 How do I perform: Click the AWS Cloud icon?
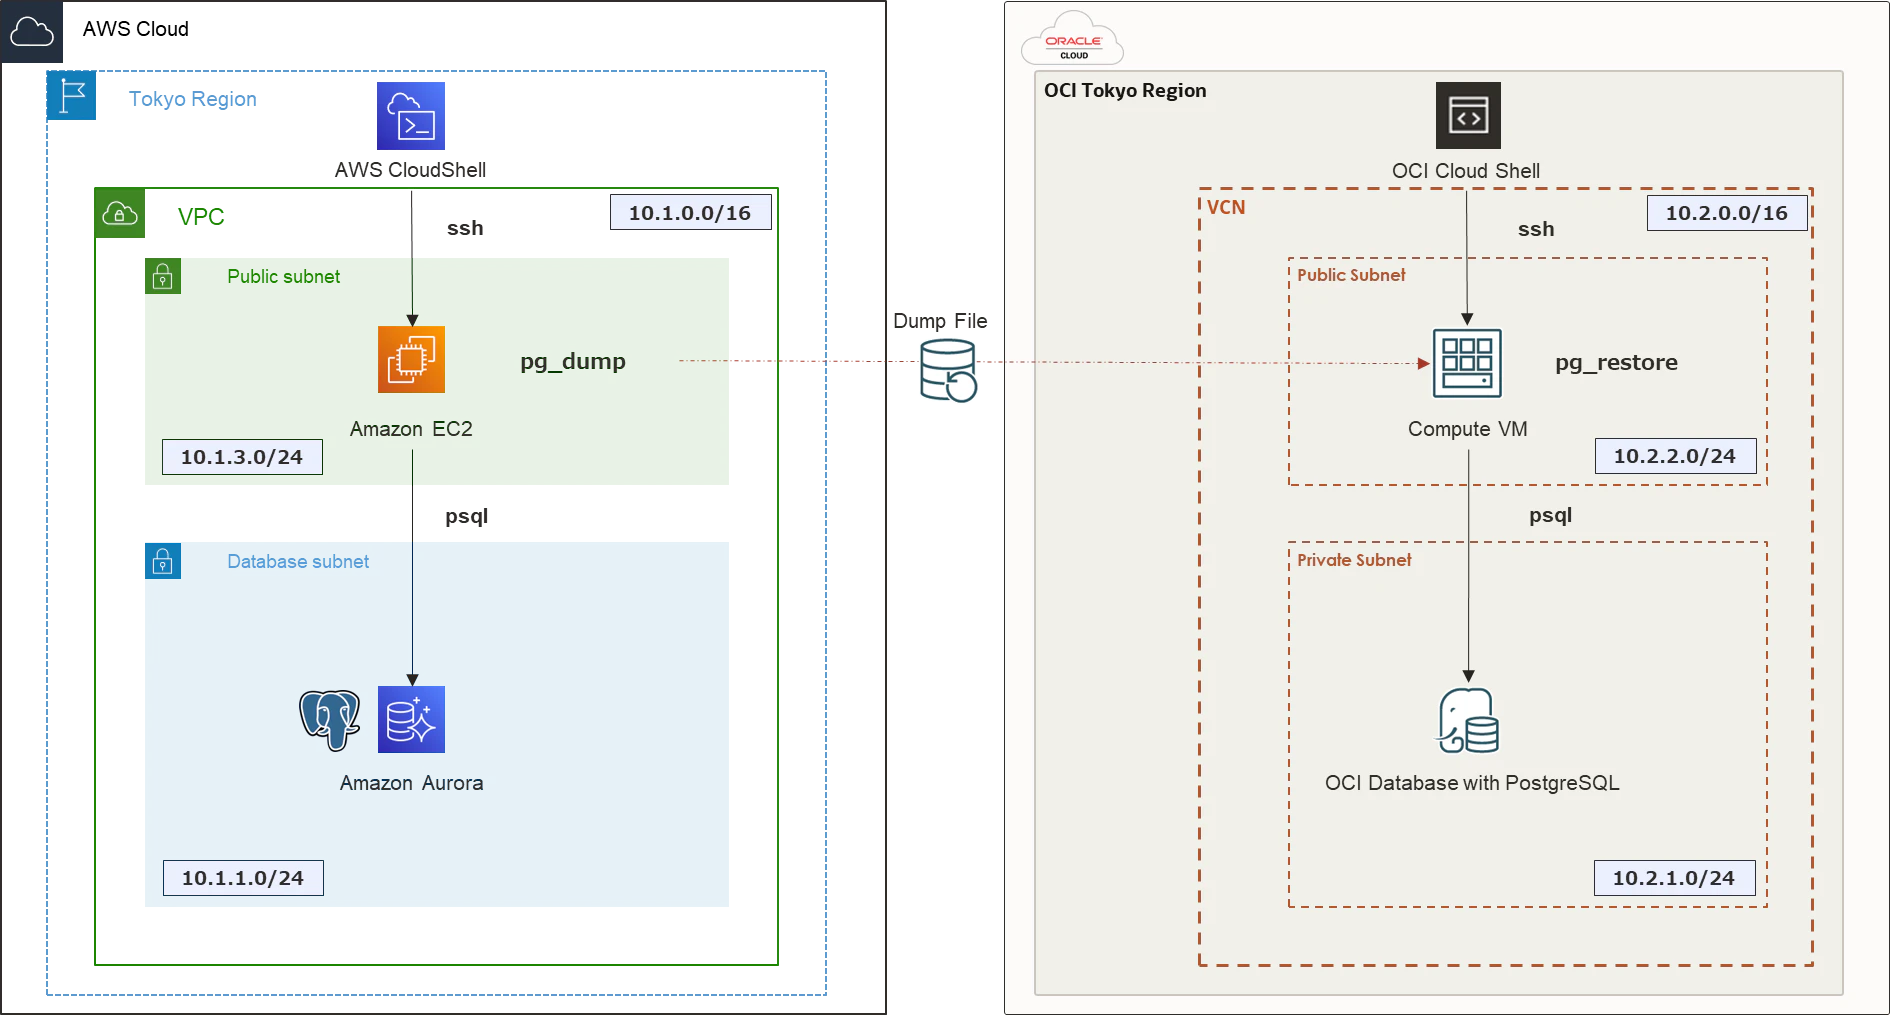32,32
